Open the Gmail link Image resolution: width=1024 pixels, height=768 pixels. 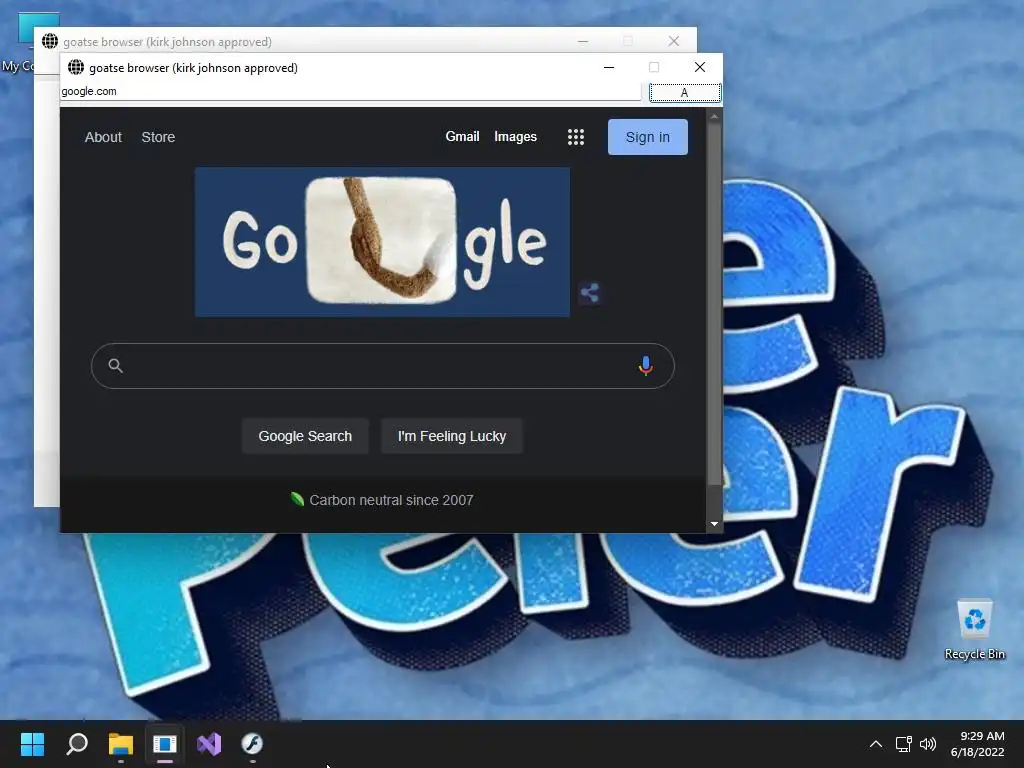462,136
